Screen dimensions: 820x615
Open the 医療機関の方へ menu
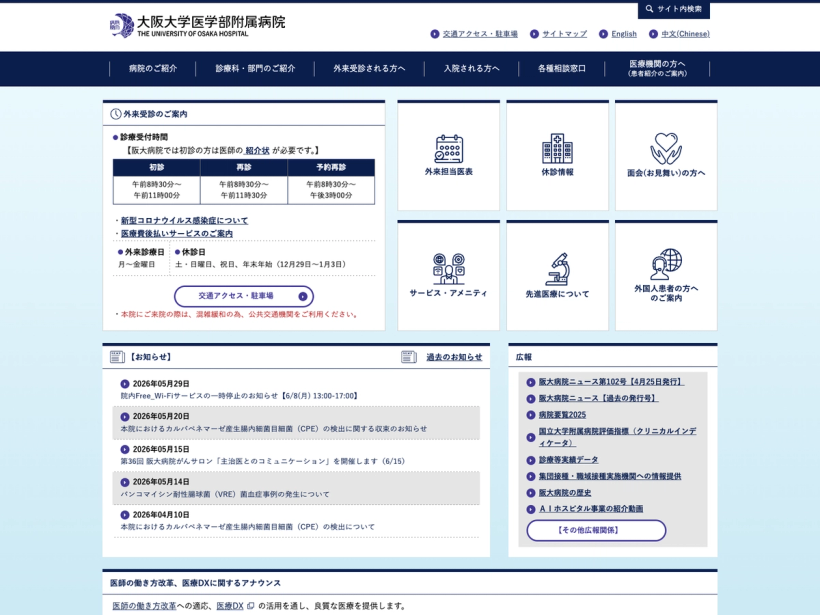pyautogui.click(x=657, y=69)
